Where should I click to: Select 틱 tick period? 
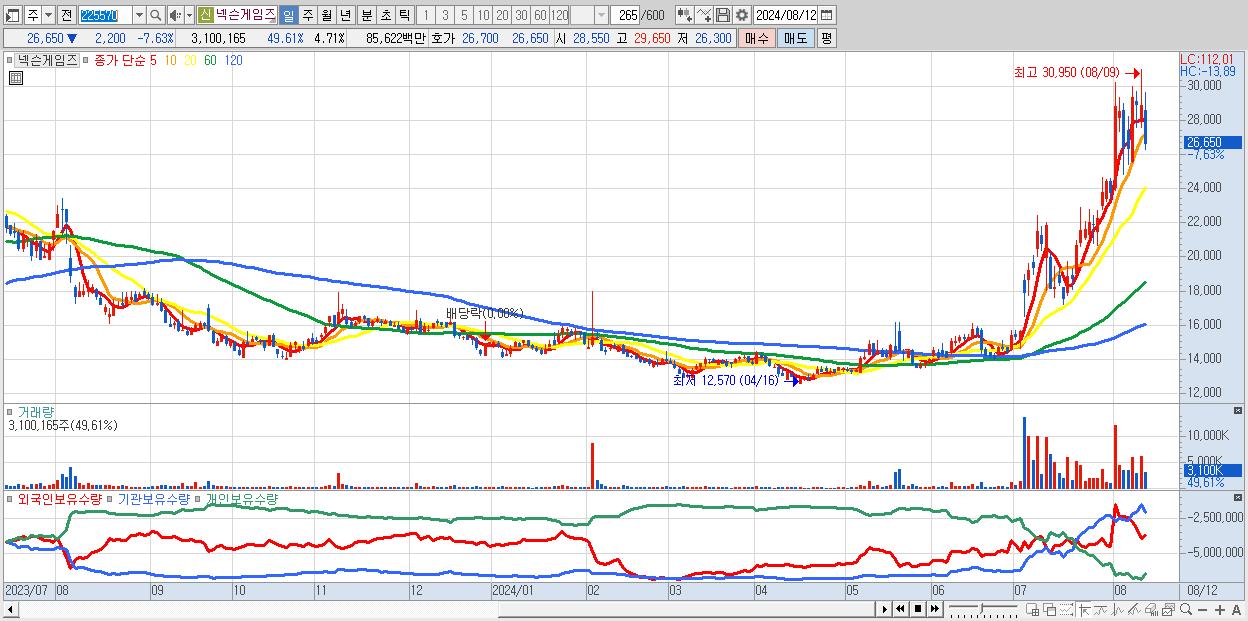click(404, 15)
